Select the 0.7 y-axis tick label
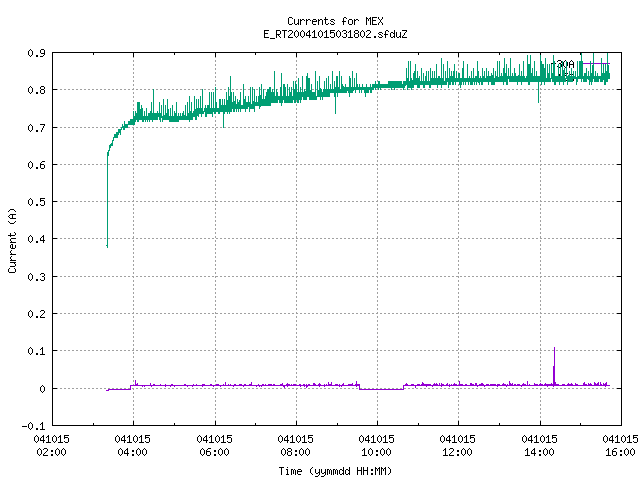The height and width of the screenshot is (480, 640). coord(36,128)
